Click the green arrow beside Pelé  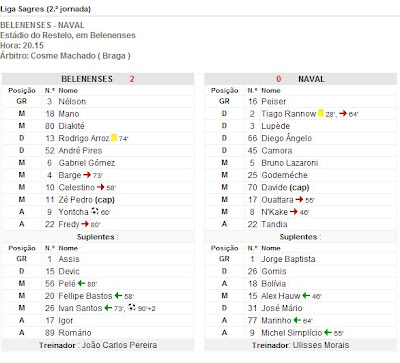(81, 283)
